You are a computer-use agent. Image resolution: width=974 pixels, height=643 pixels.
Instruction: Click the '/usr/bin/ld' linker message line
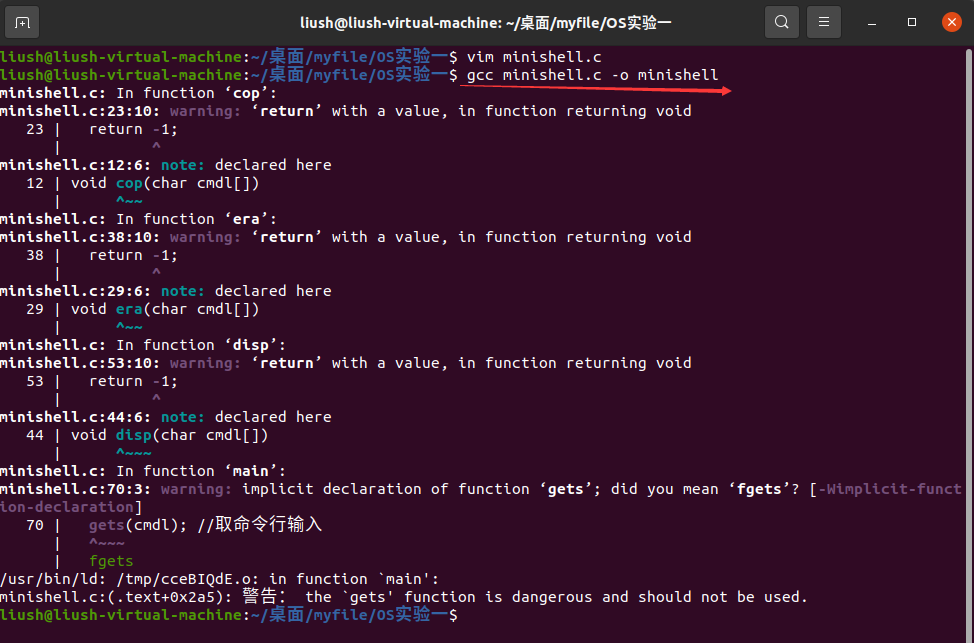point(220,579)
